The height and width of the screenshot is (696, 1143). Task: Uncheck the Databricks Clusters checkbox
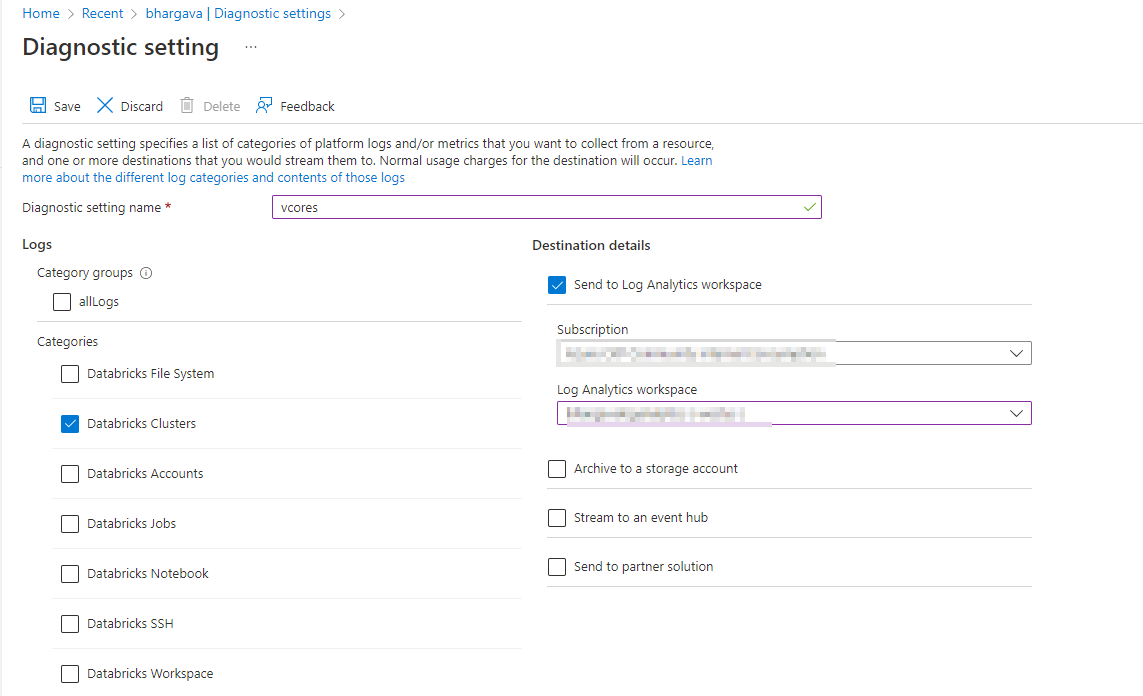click(70, 424)
